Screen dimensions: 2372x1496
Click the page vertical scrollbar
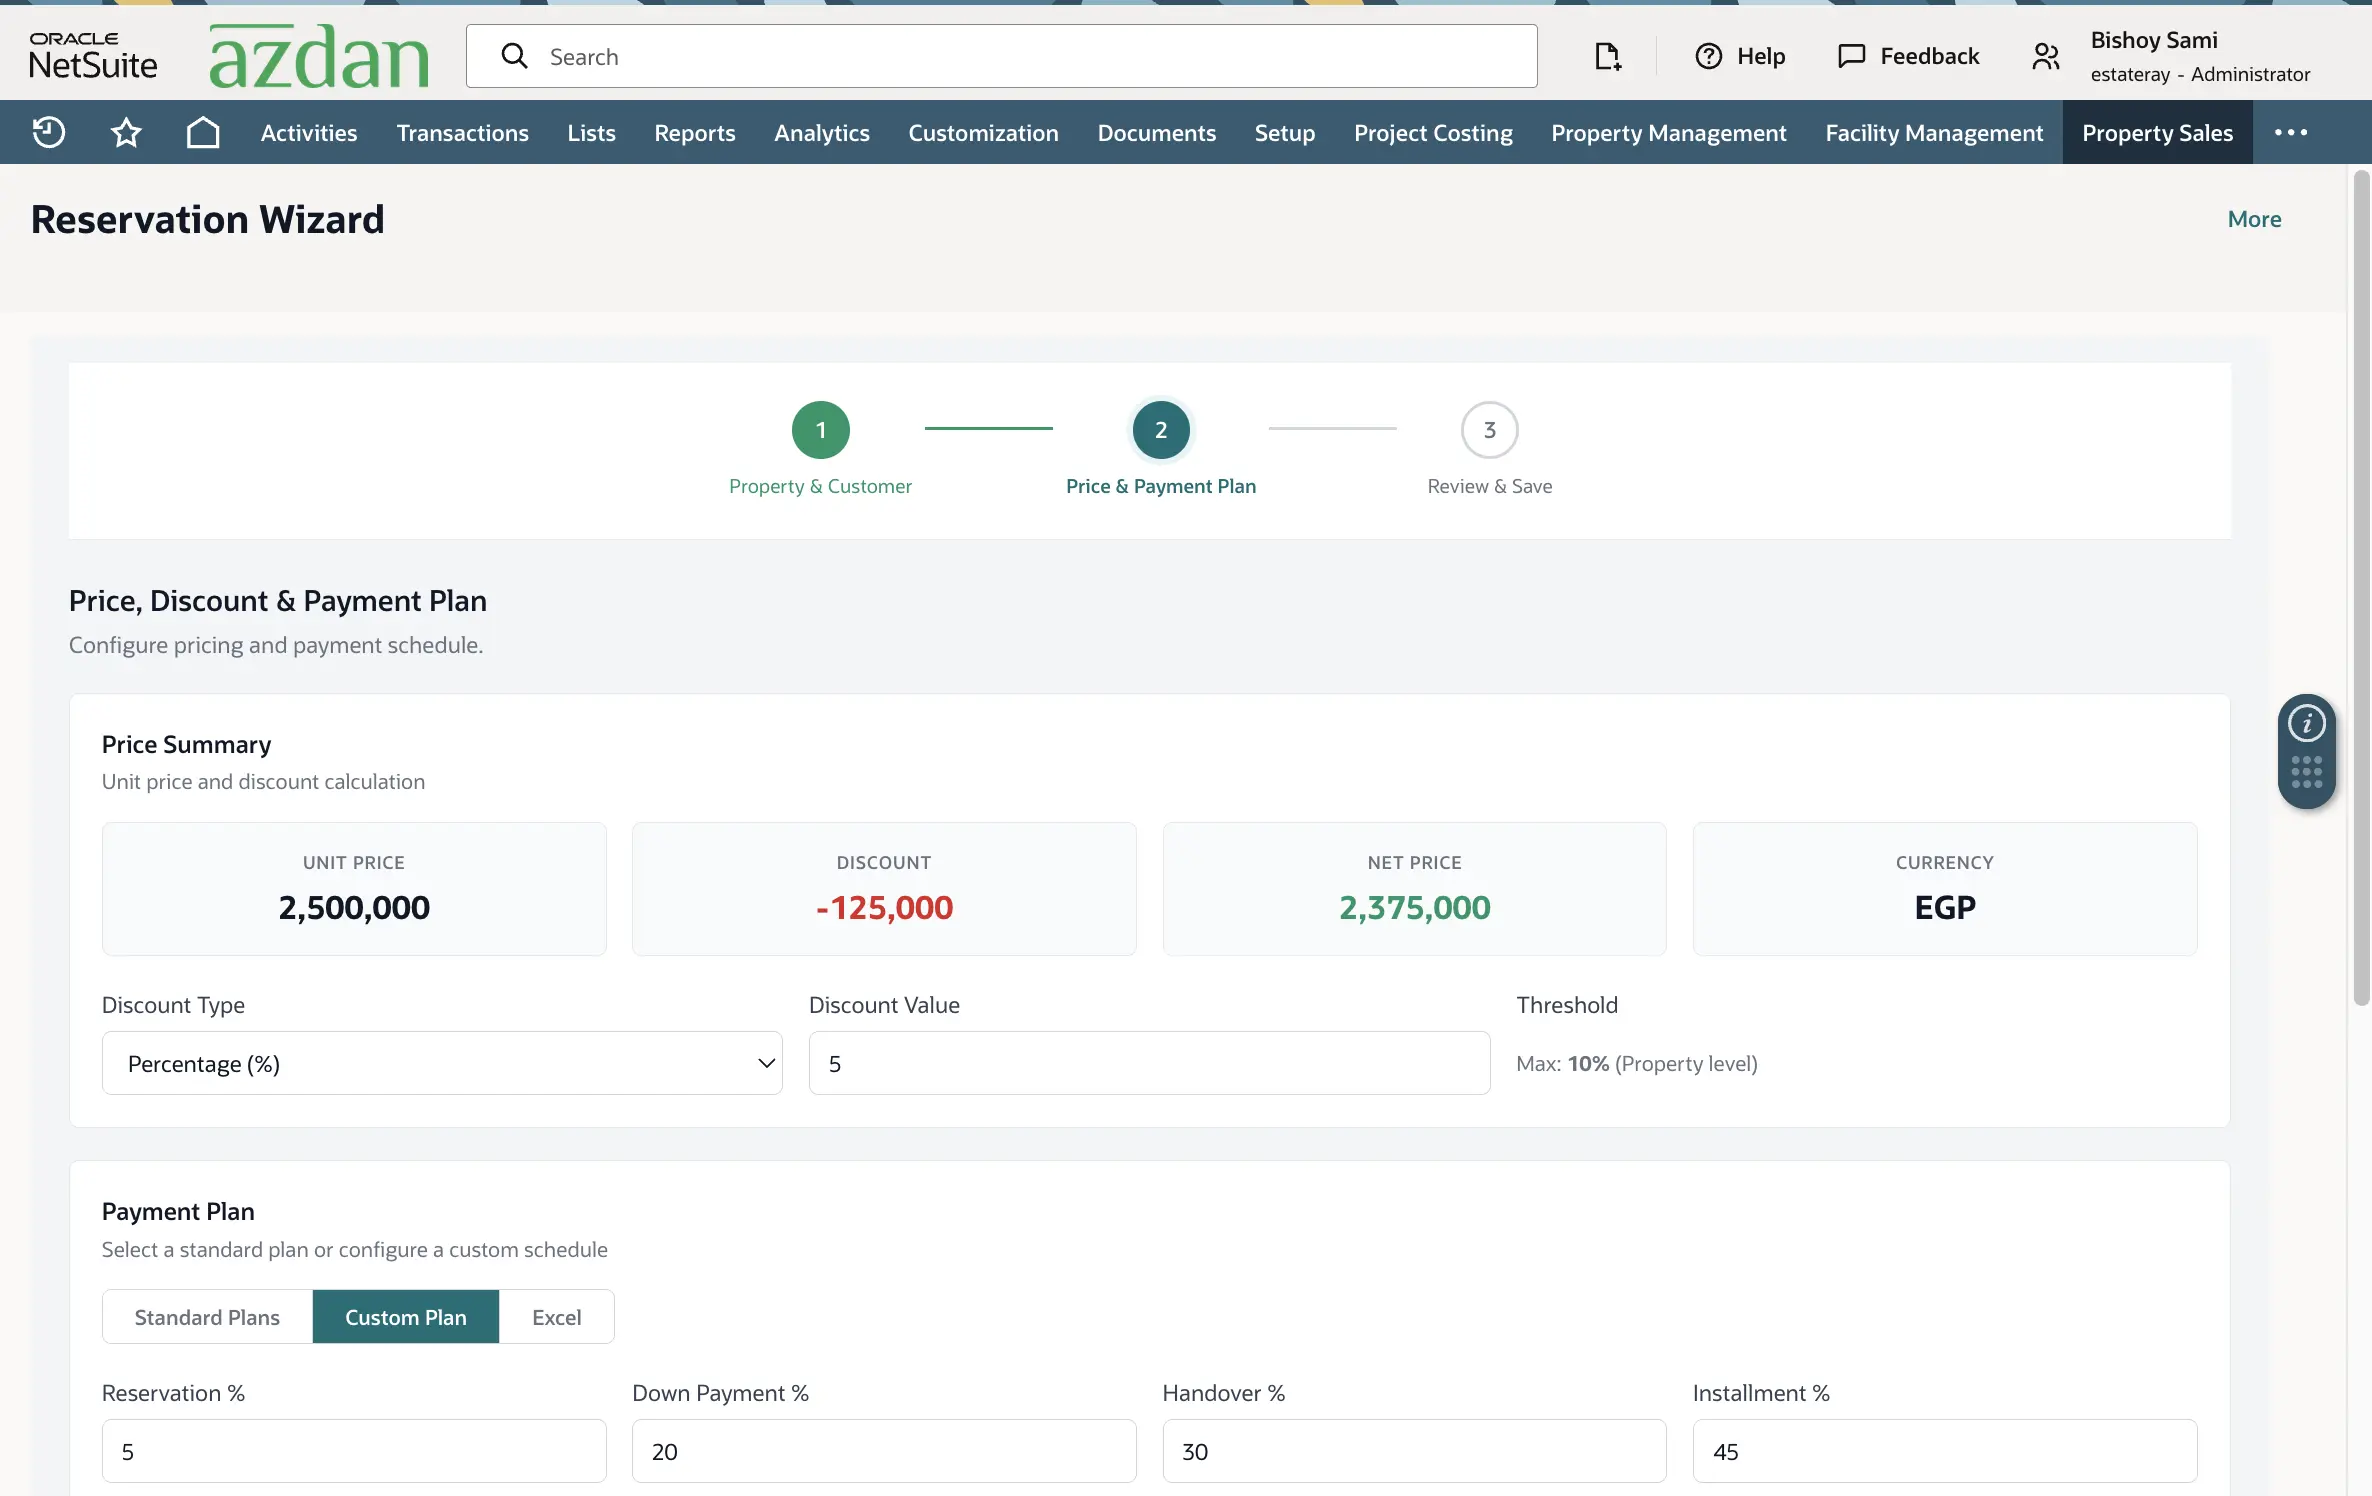[x=2361, y=588]
